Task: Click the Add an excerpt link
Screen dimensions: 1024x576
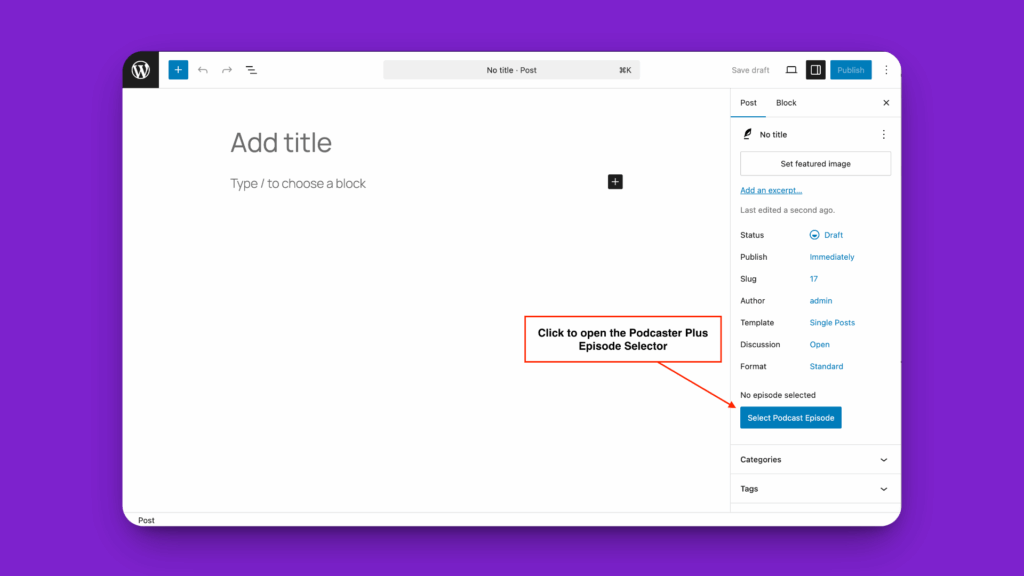Action: click(x=771, y=189)
